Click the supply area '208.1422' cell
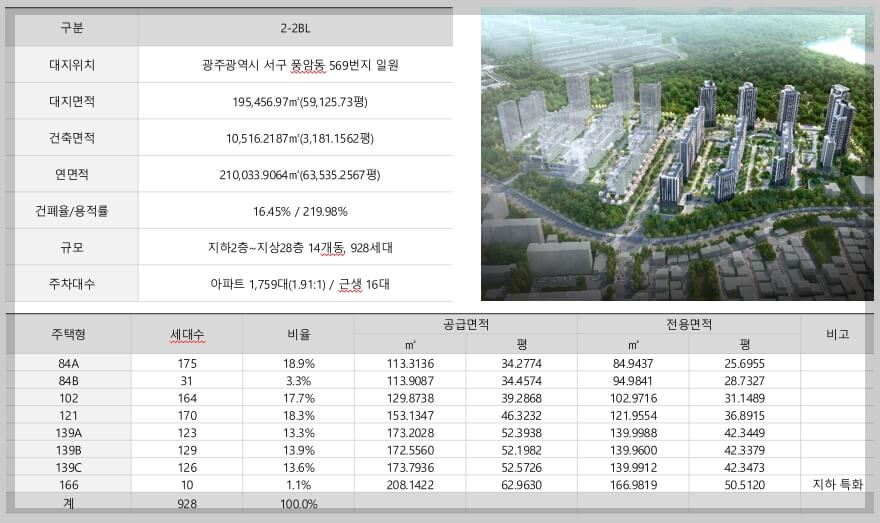This screenshot has width=880, height=523. point(410,485)
